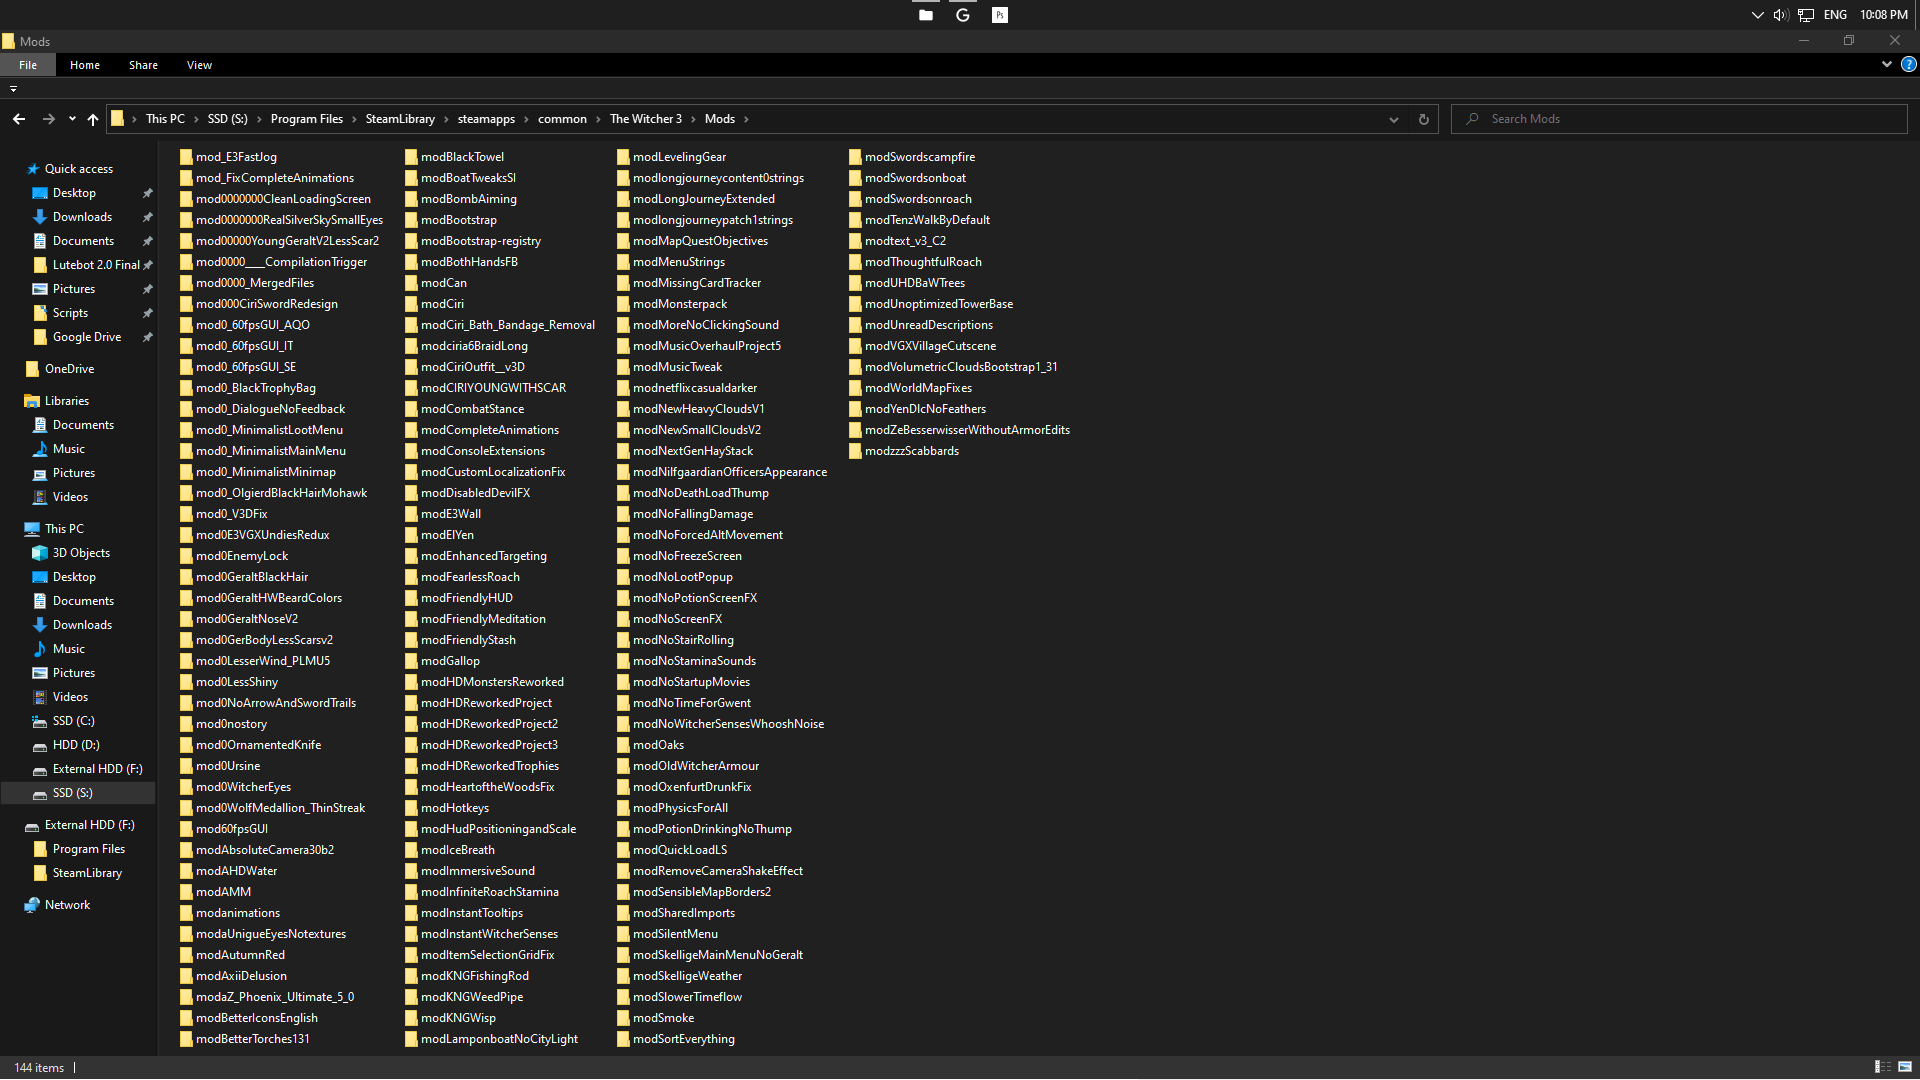Open Google Drive in navigation pane
1920x1080 pixels.
click(87, 337)
